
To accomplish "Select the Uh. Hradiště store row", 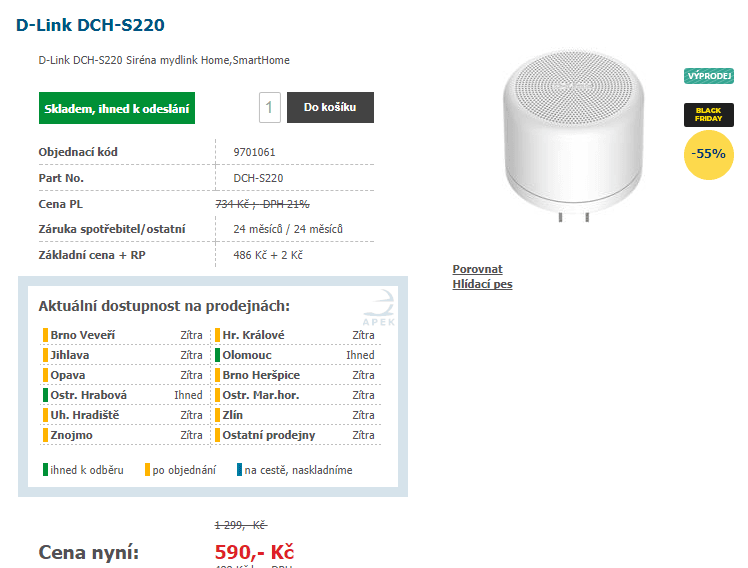I will [x=123, y=415].
